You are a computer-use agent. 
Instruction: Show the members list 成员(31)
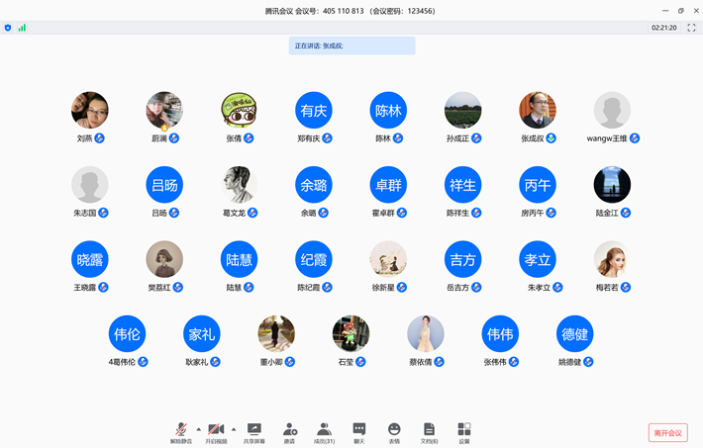323,429
